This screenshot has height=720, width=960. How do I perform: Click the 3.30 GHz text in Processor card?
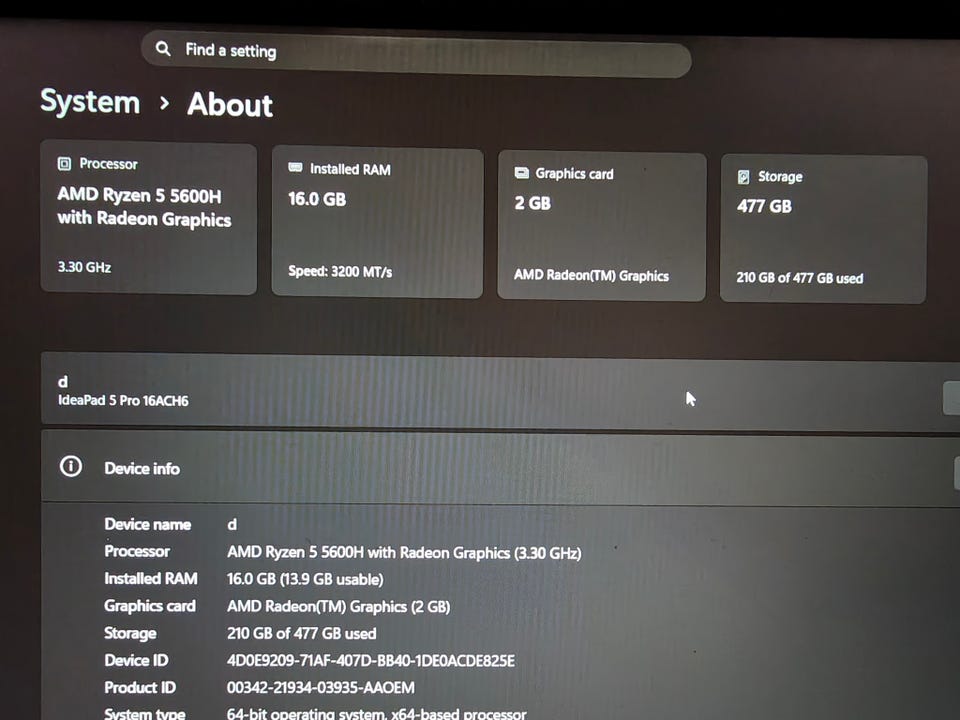tap(84, 267)
